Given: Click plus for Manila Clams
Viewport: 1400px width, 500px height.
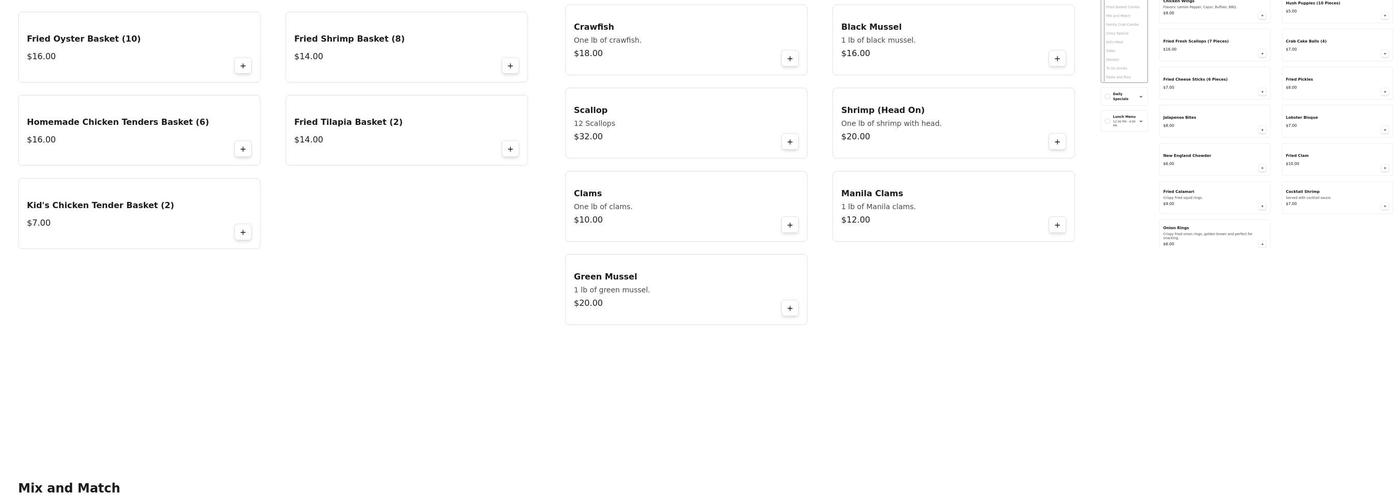Looking at the screenshot, I should (x=1057, y=226).
